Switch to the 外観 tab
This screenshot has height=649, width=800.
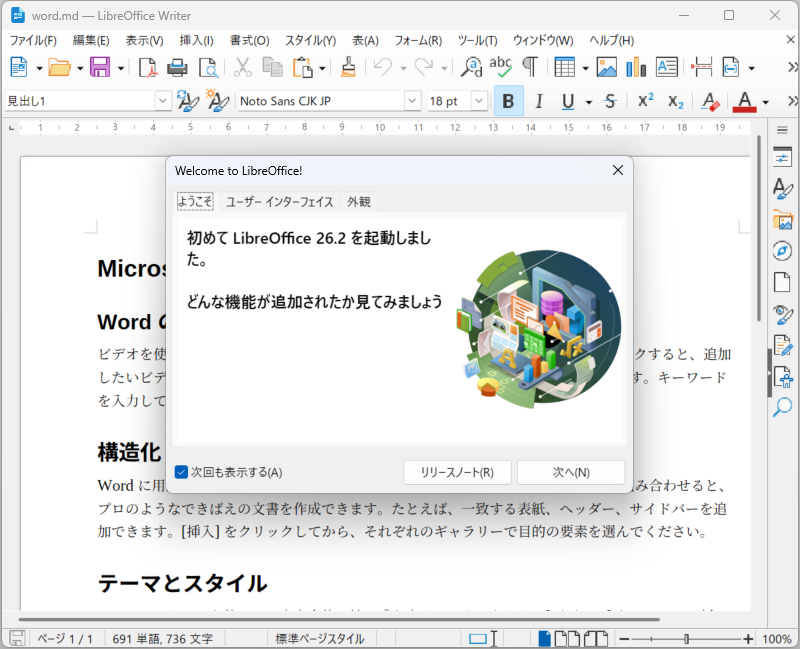point(359,201)
